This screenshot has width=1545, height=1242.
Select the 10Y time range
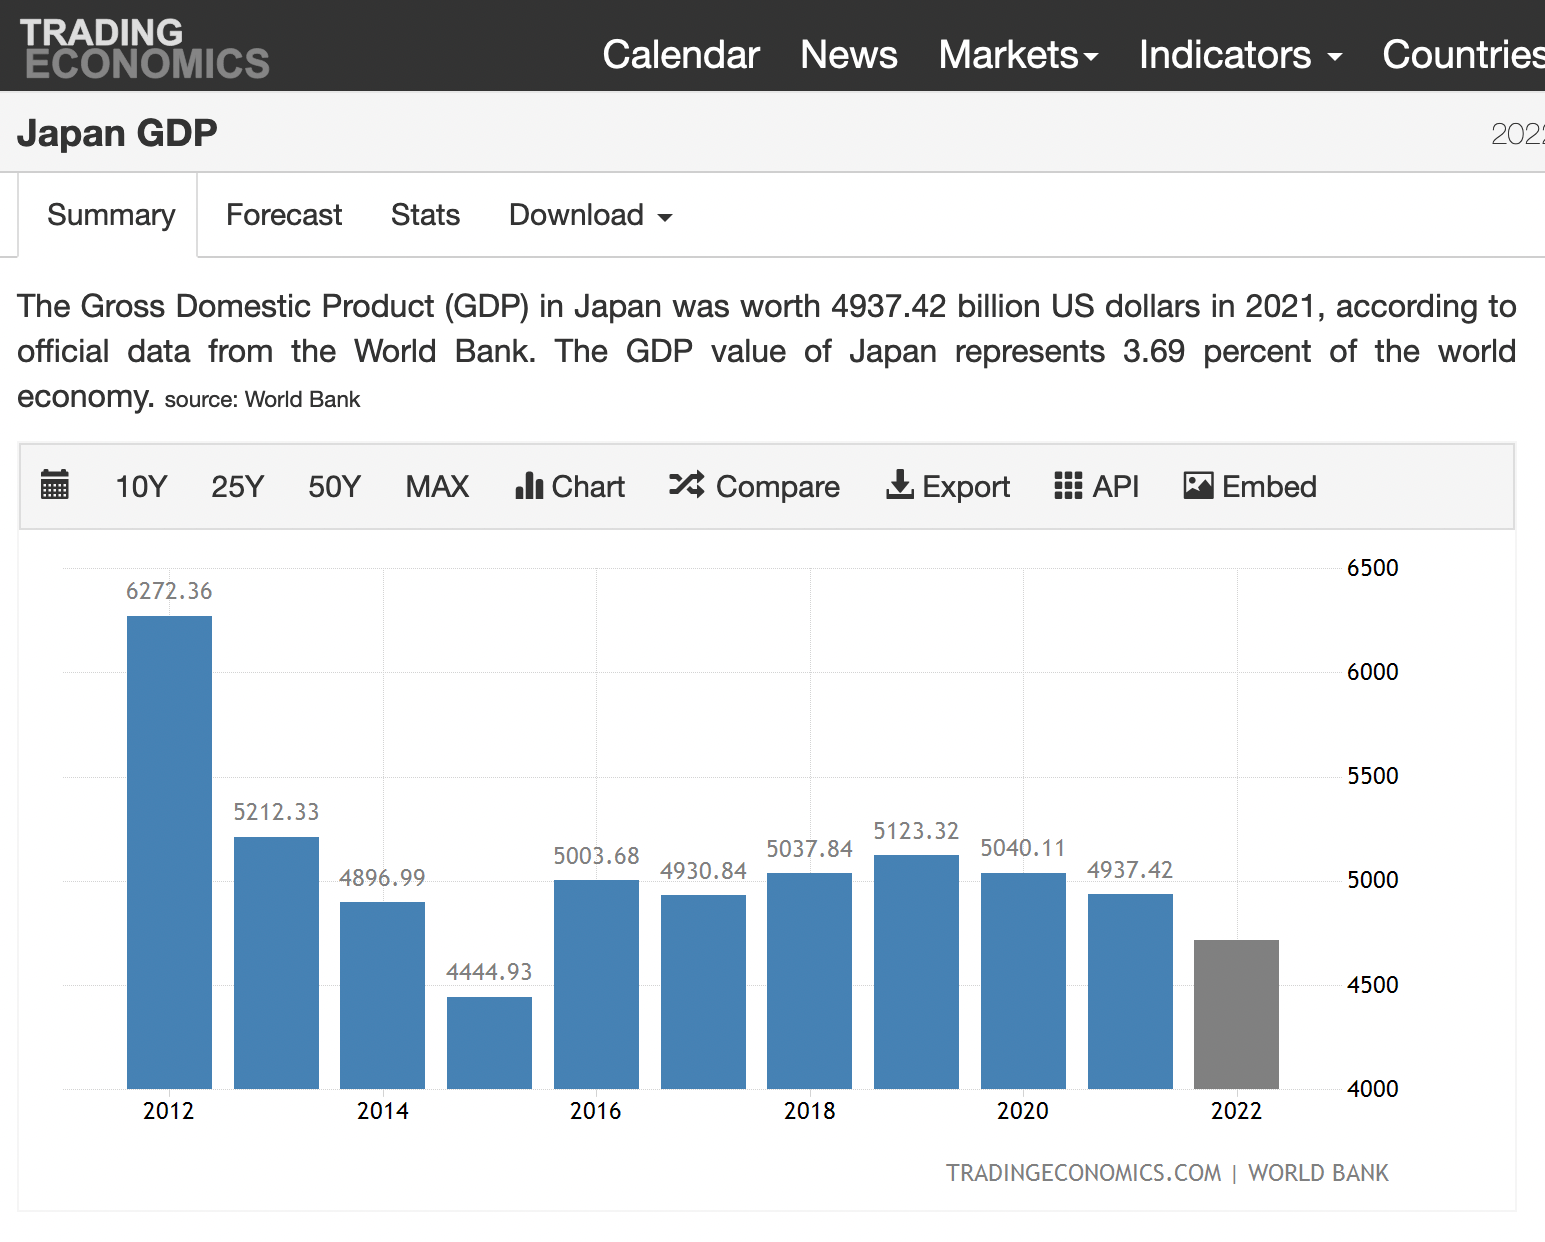141,487
